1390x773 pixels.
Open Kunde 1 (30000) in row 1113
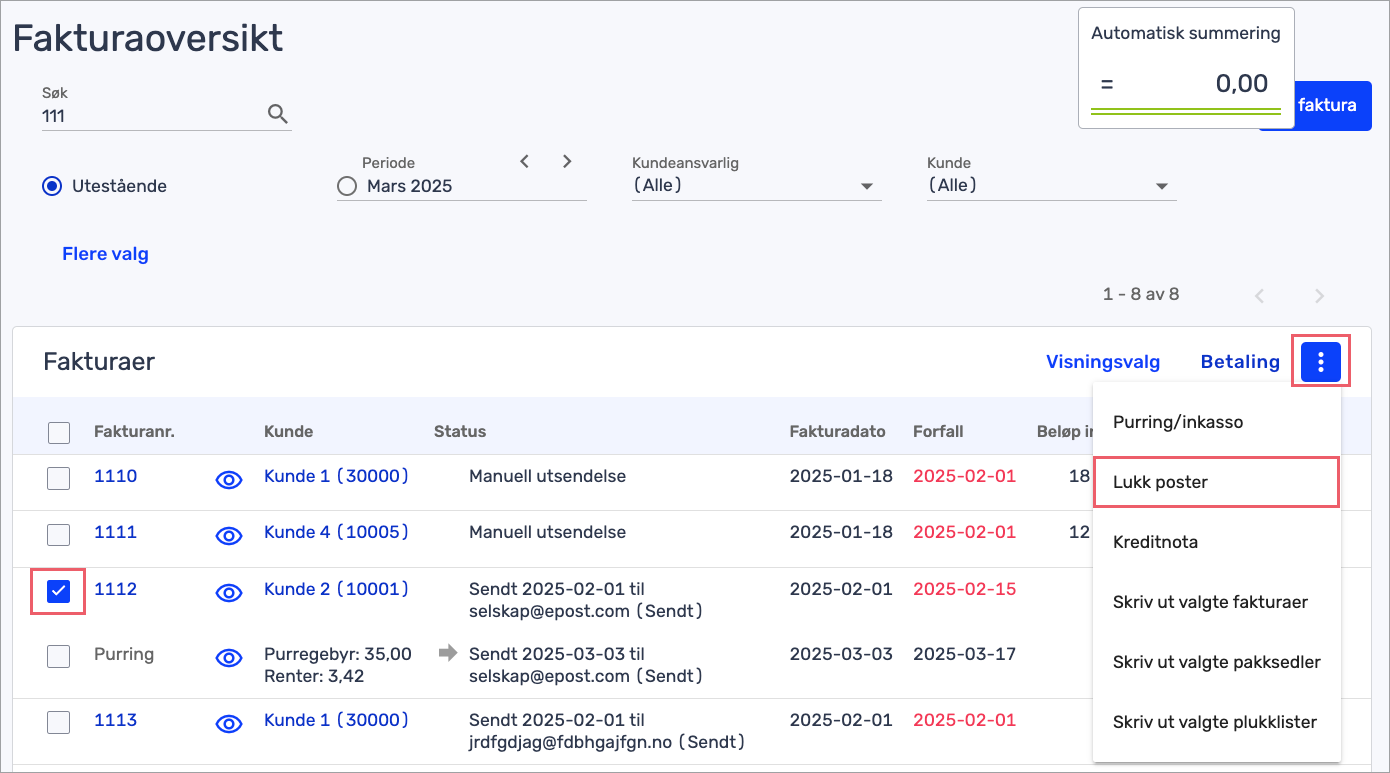click(x=336, y=720)
